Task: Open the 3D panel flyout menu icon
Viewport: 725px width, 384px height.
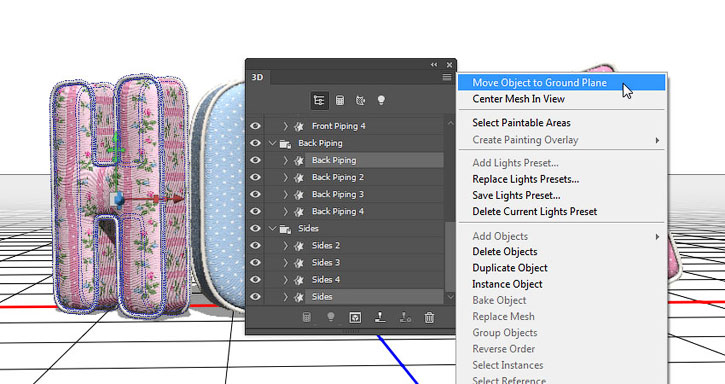Action: tap(447, 77)
